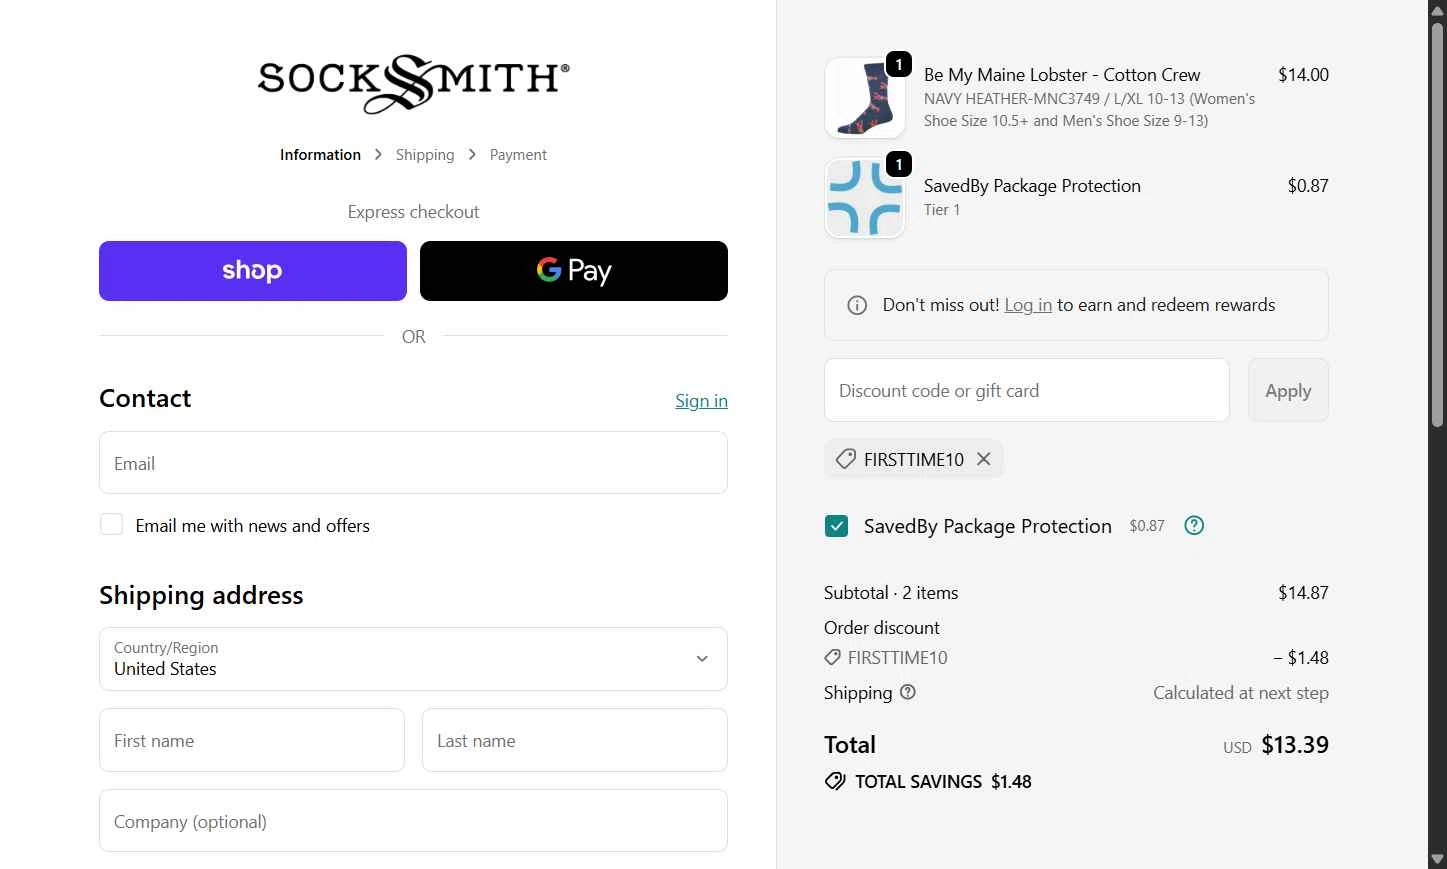
Task: Apply the discount code
Action: tap(1288, 390)
